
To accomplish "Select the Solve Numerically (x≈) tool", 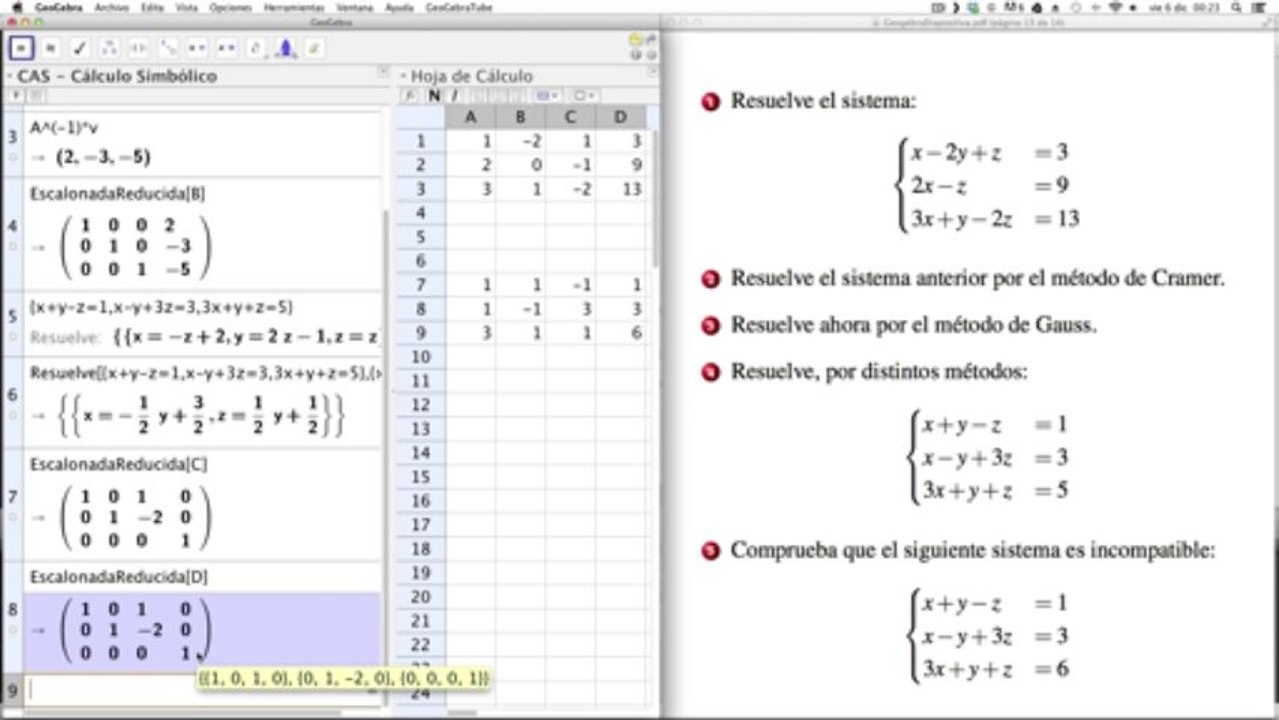I will pyautogui.click(x=227, y=48).
